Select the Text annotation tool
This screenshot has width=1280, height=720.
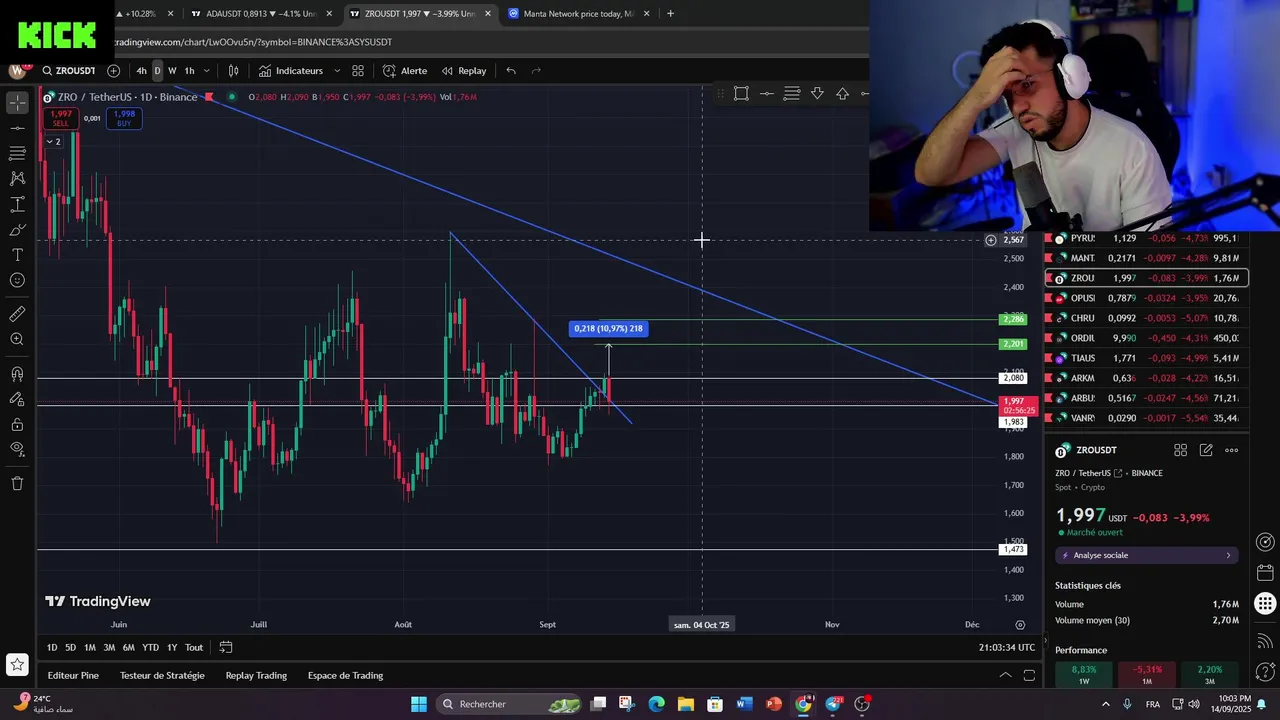click(17, 255)
